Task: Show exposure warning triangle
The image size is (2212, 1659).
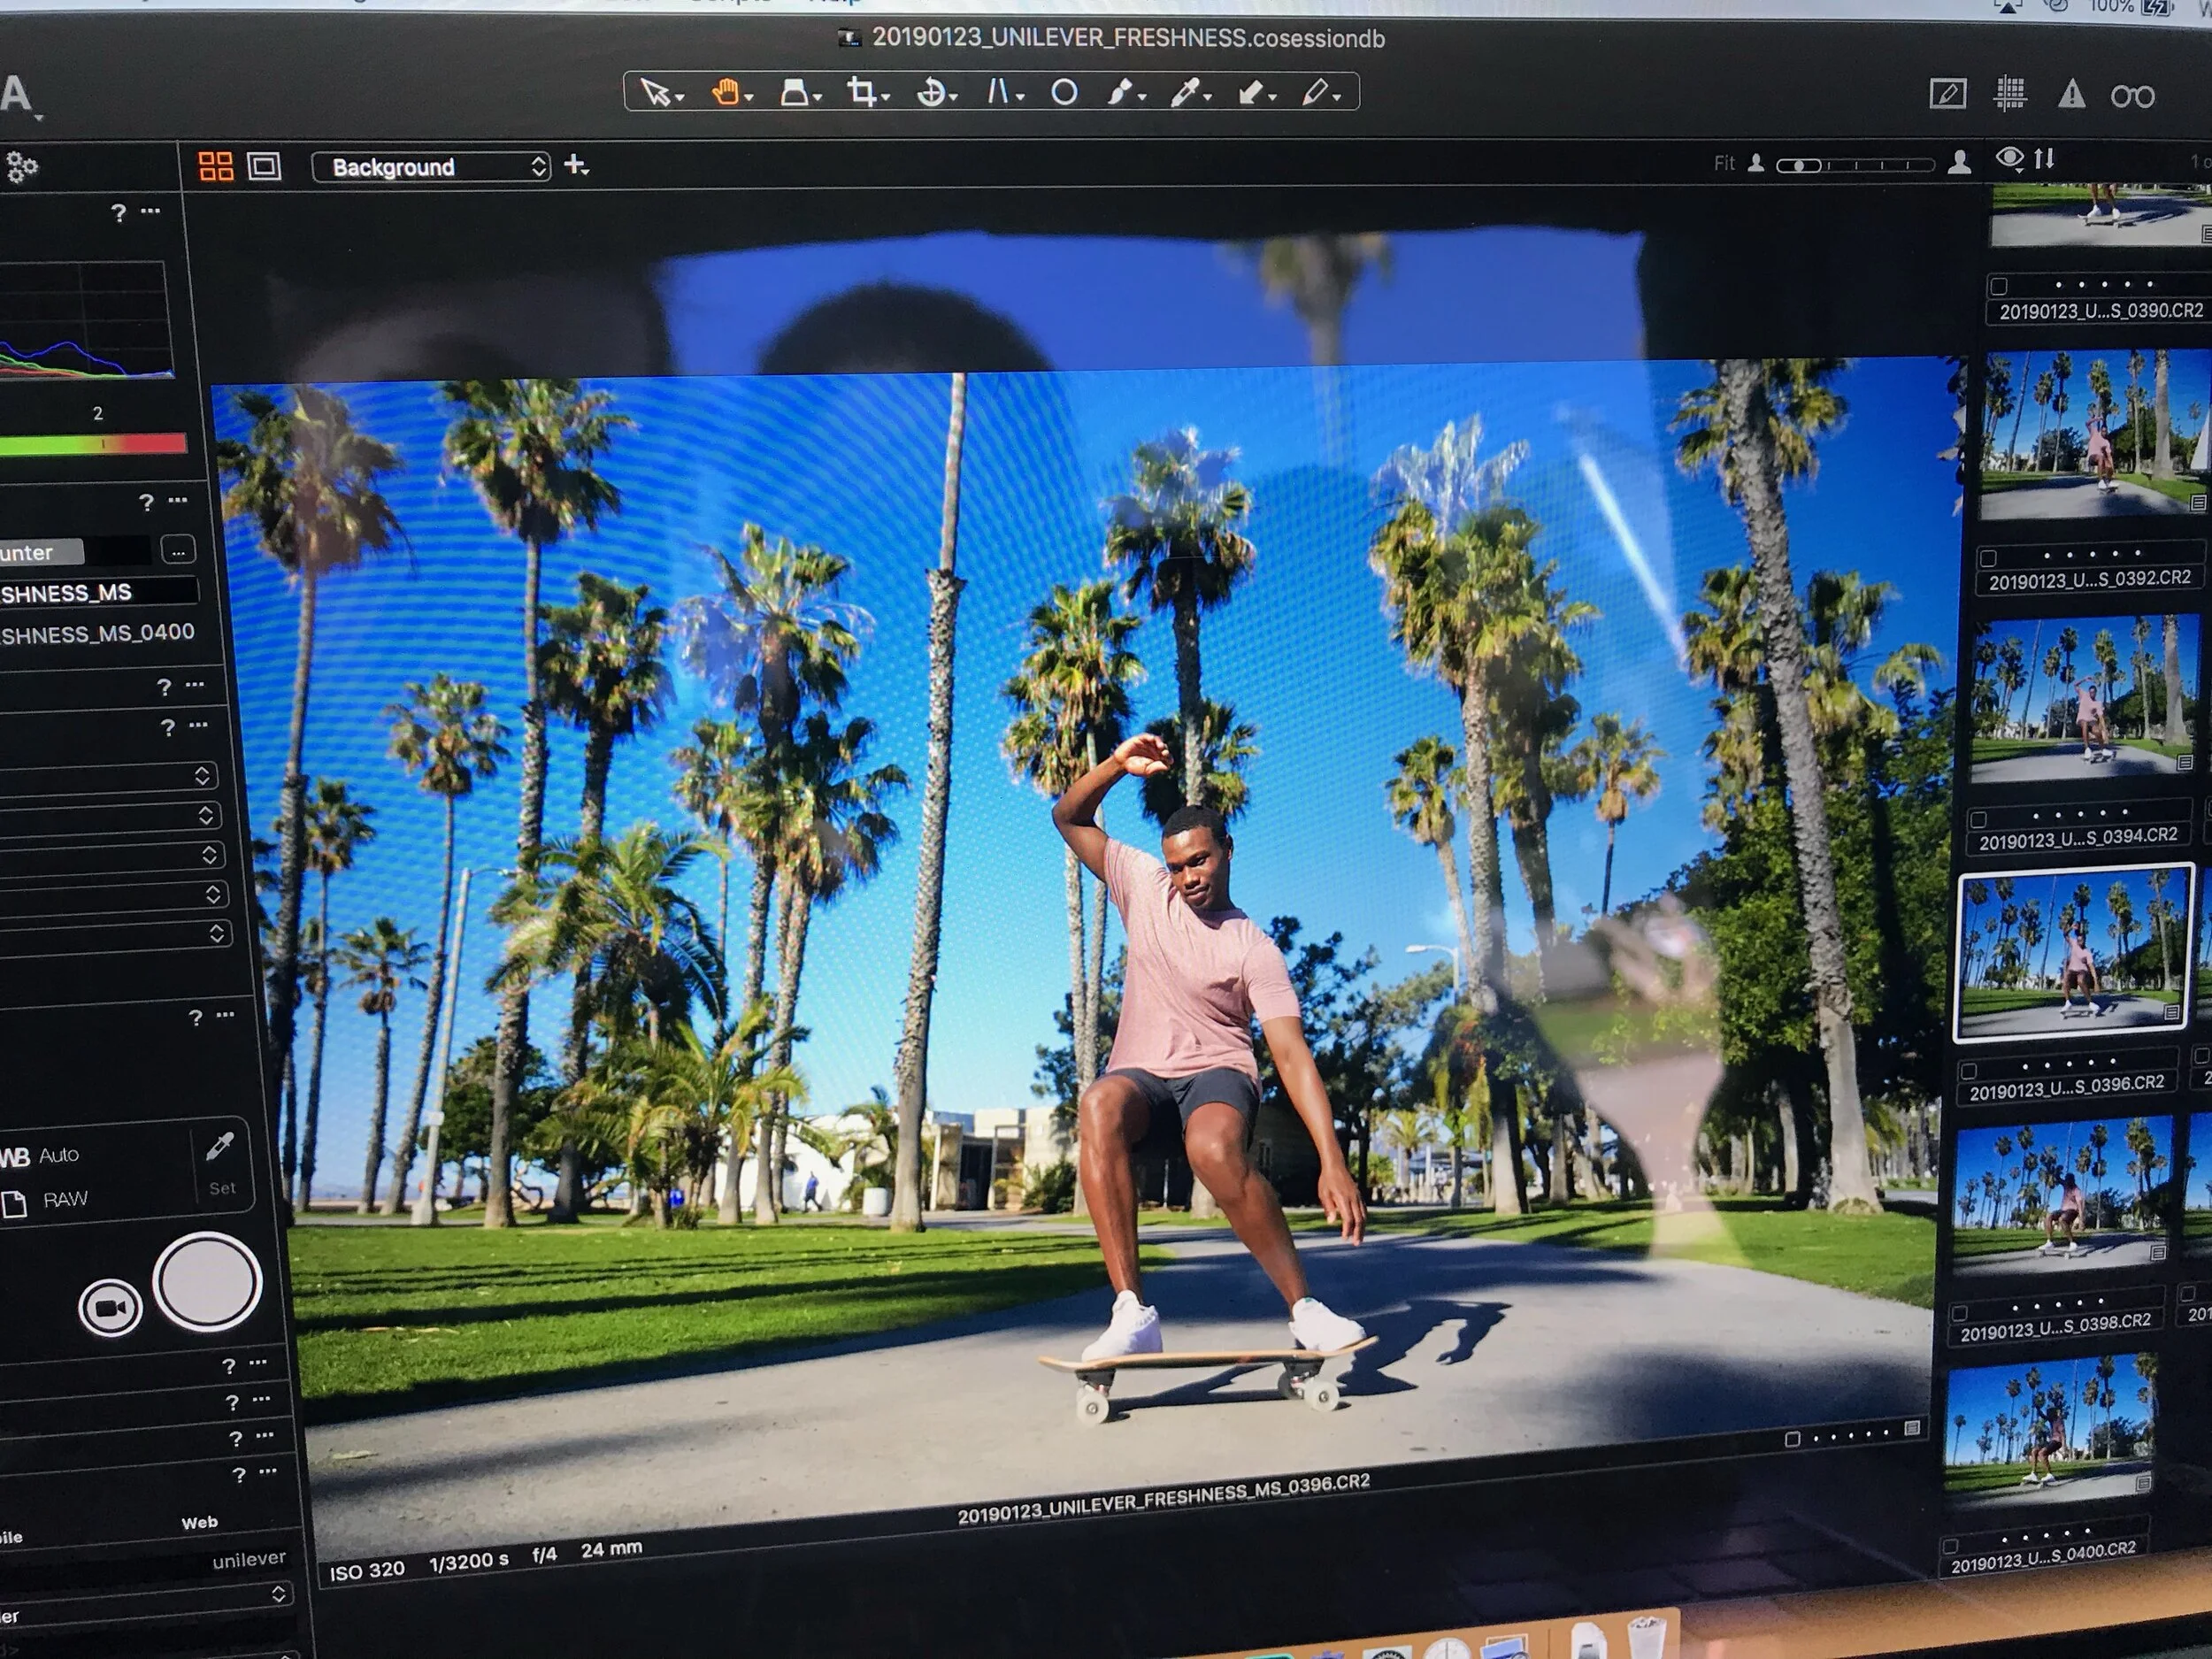Action: click(2071, 95)
